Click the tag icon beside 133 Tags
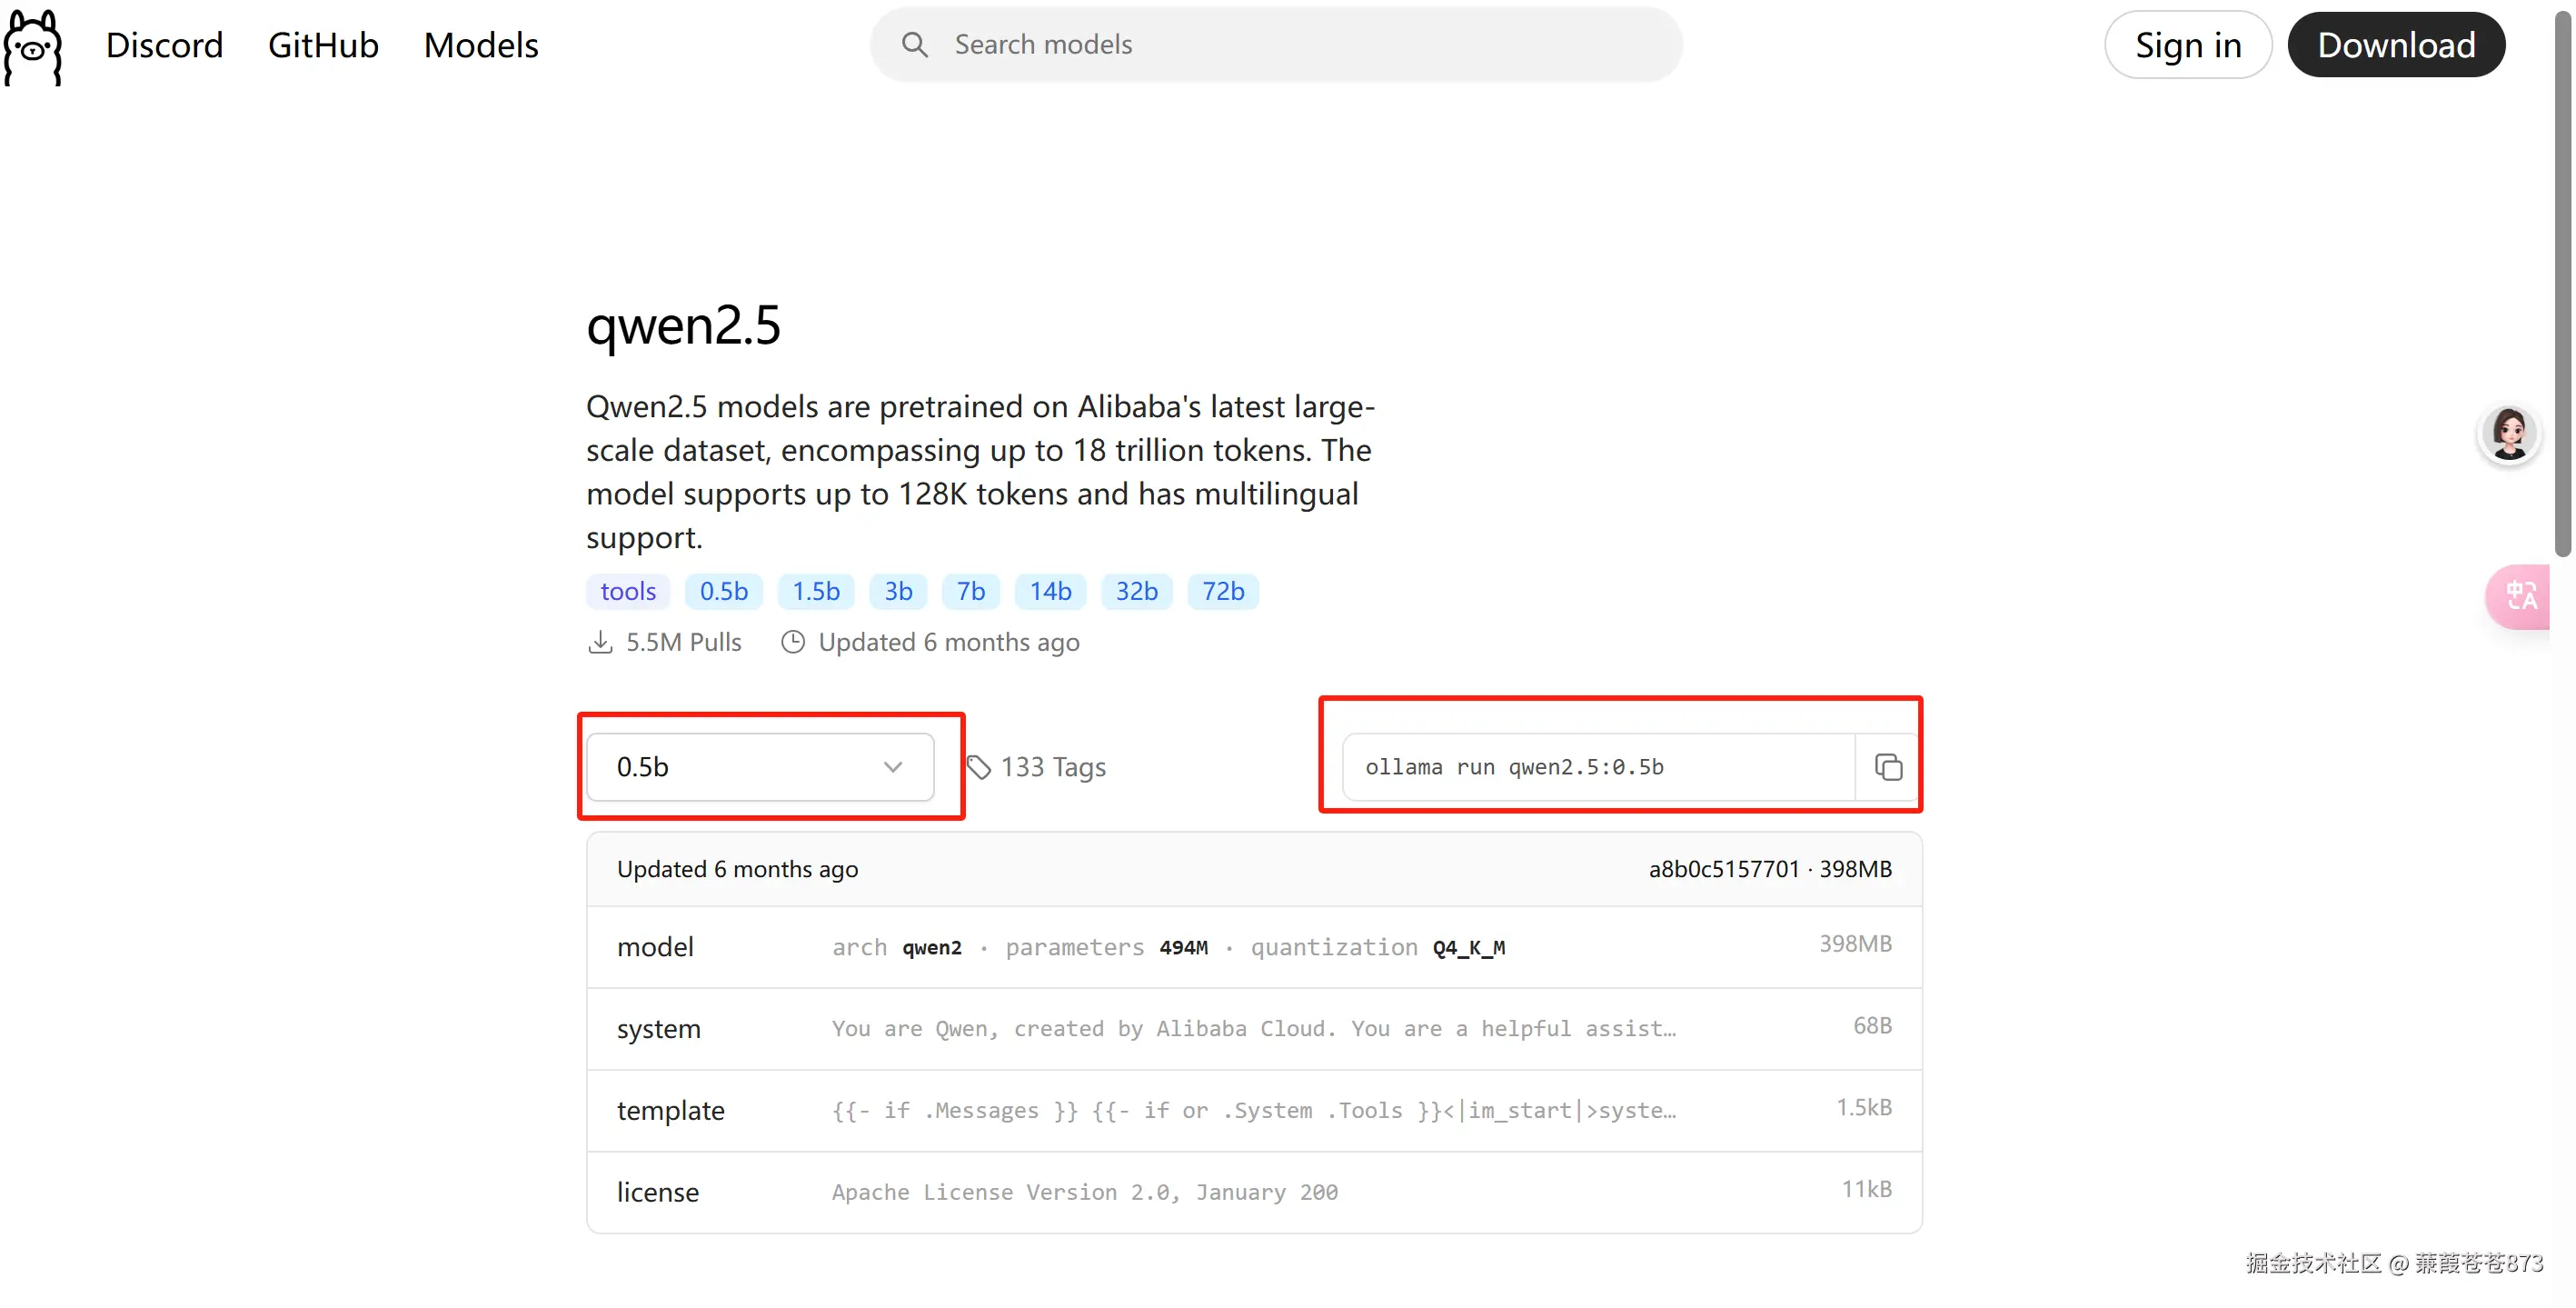This screenshot has width=2576, height=1308. pyautogui.click(x=979, y=767)
